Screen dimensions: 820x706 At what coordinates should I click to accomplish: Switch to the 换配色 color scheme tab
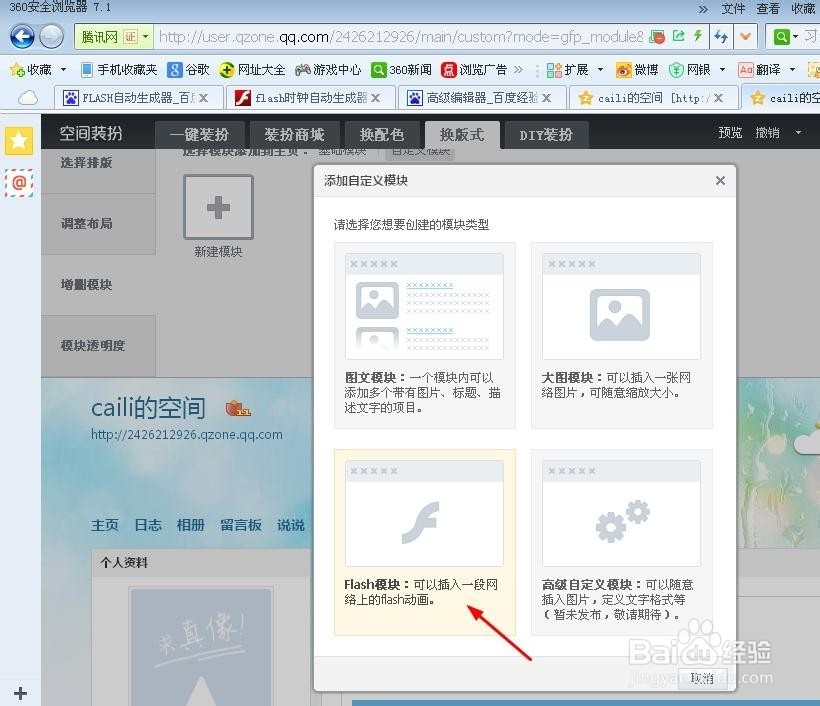coord(382,133)
